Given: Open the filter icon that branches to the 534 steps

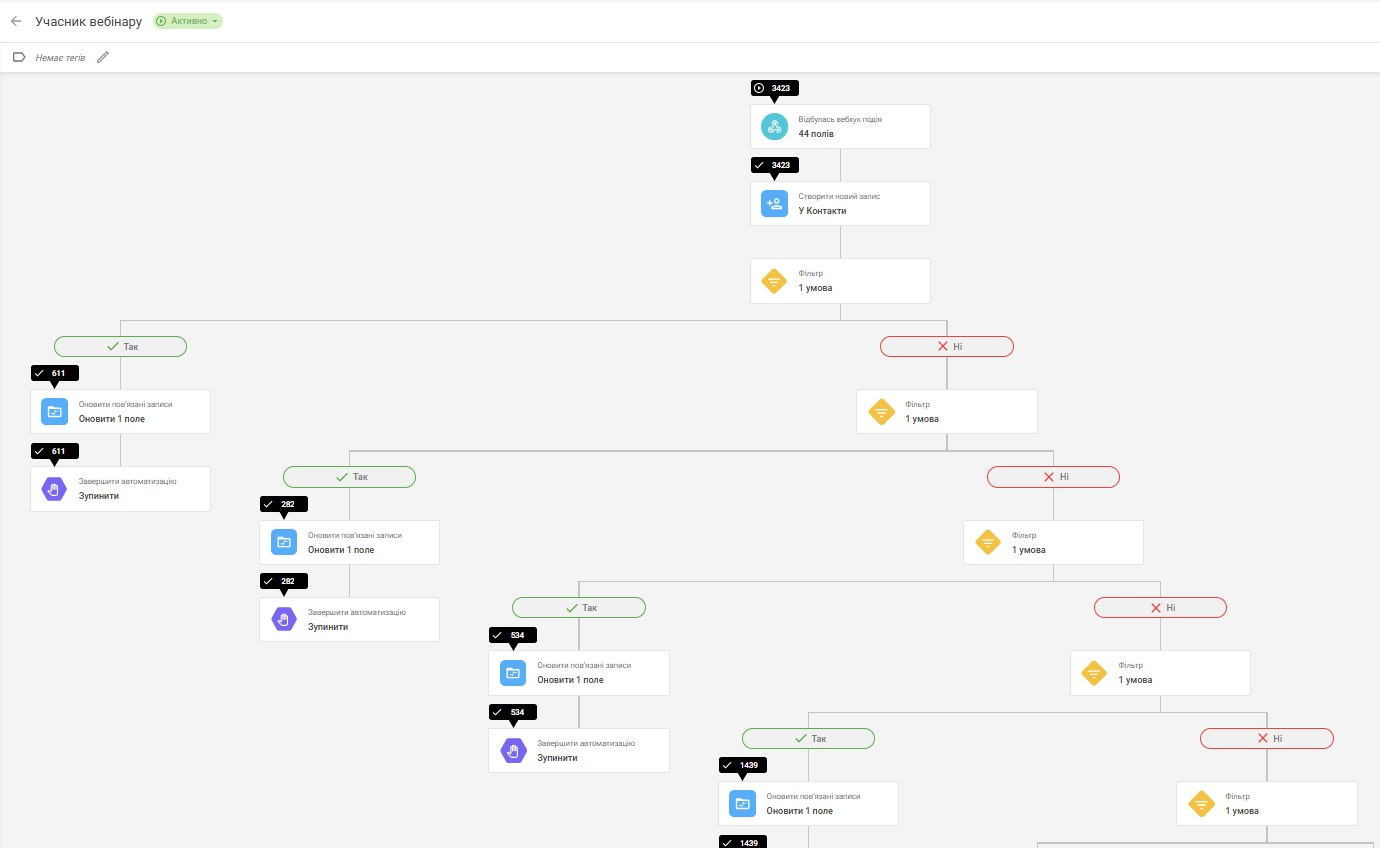Looking at the screenshot, I should coord(988,542).
